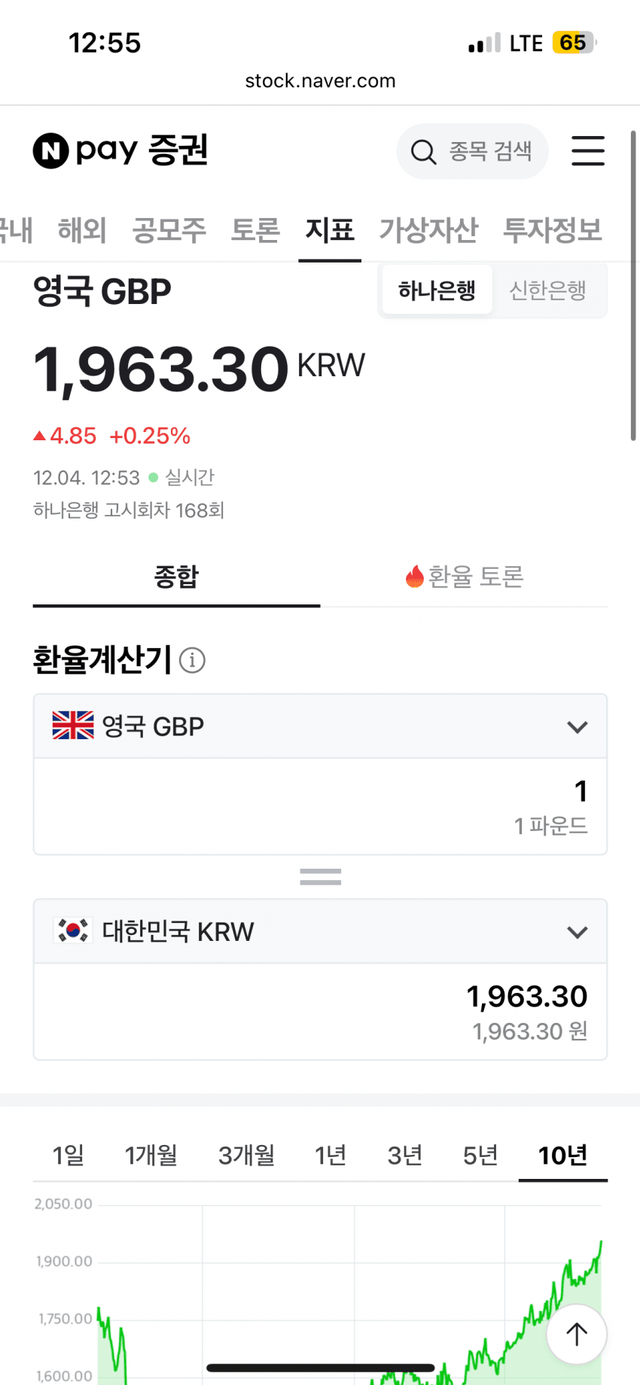Viewport: 640px width, 1385px height.
Task: Tap the 환율계산기 info icon
Action: pyautogui.click(x=192, y=660)
